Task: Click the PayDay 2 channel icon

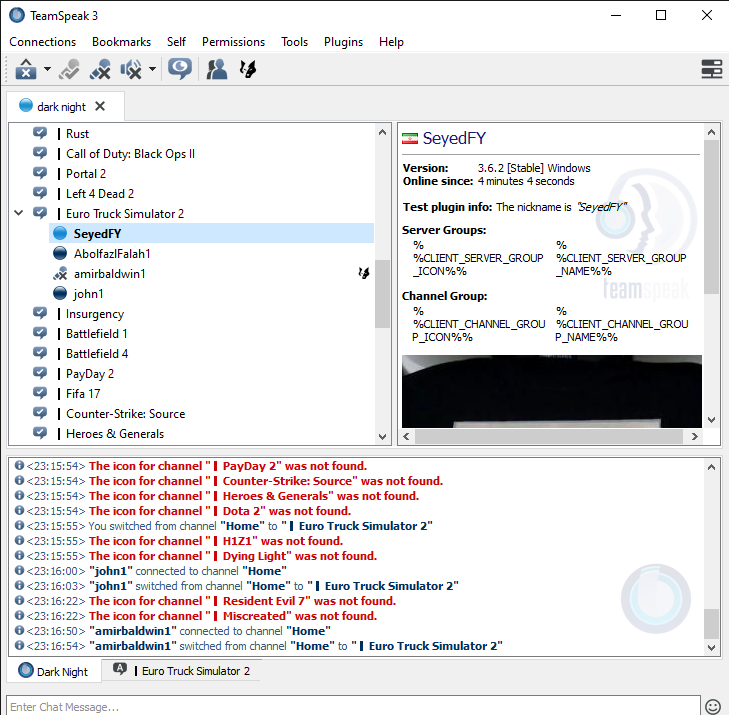Action: (40, 374)
